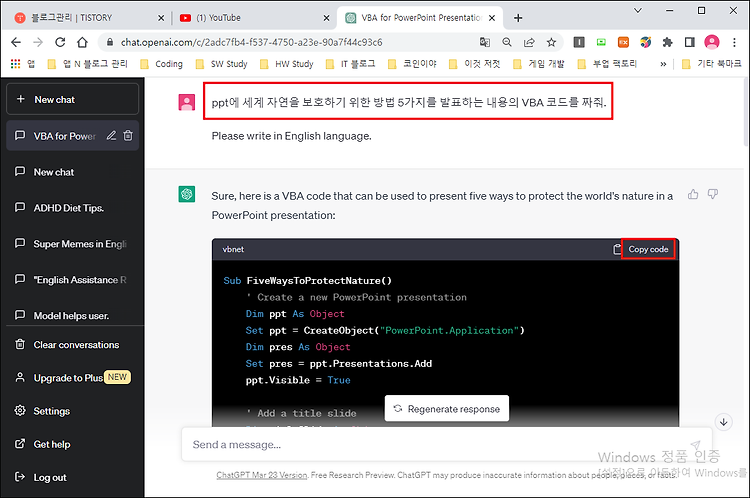Image resolution: width=750 pixels, height=498 pixels.
Task: Open the ADHD Diet Tips conversation
Action: [73, 208]
